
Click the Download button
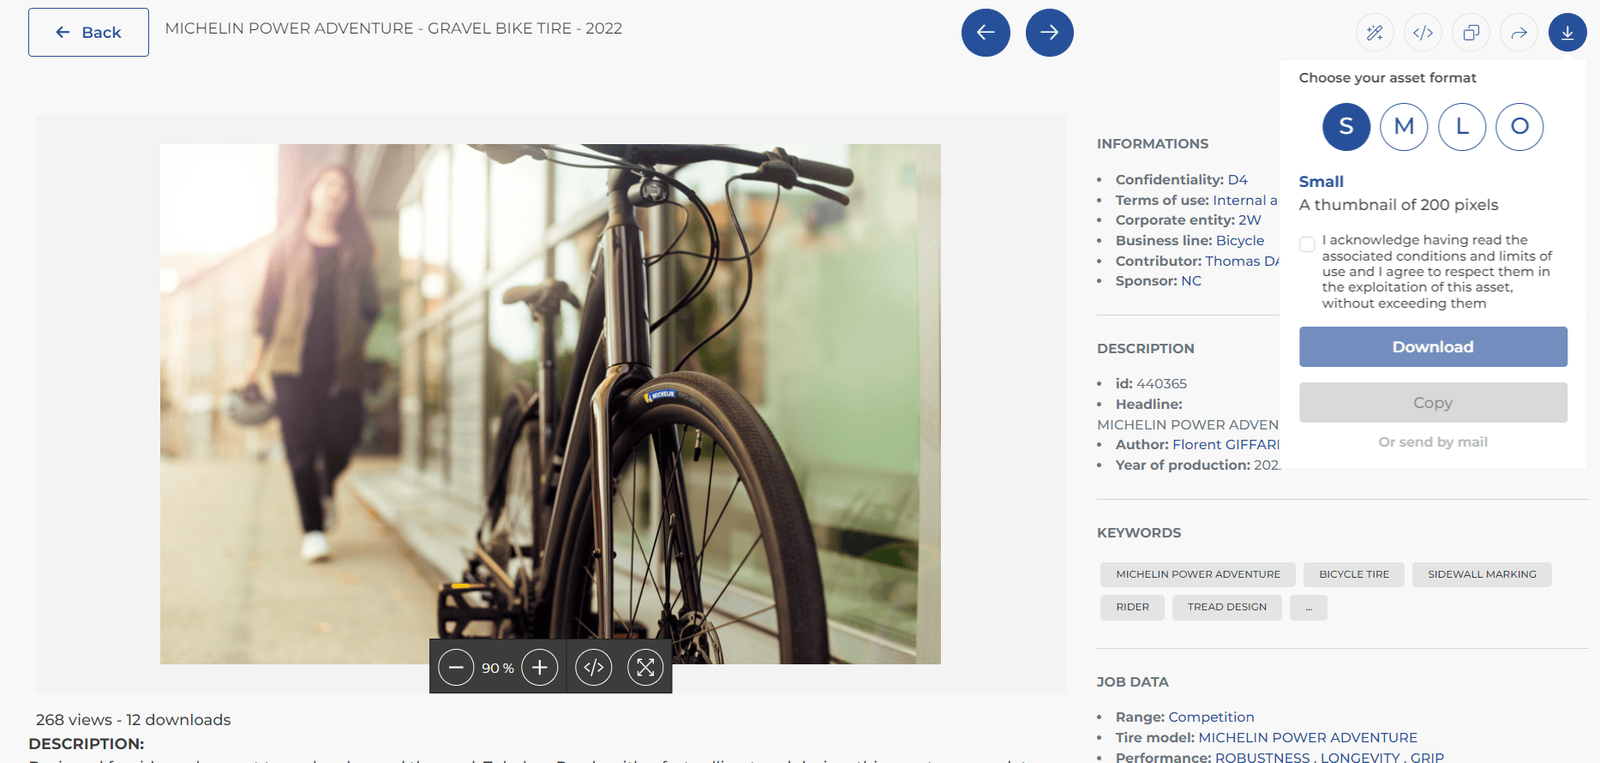[x=1433, y=347]
